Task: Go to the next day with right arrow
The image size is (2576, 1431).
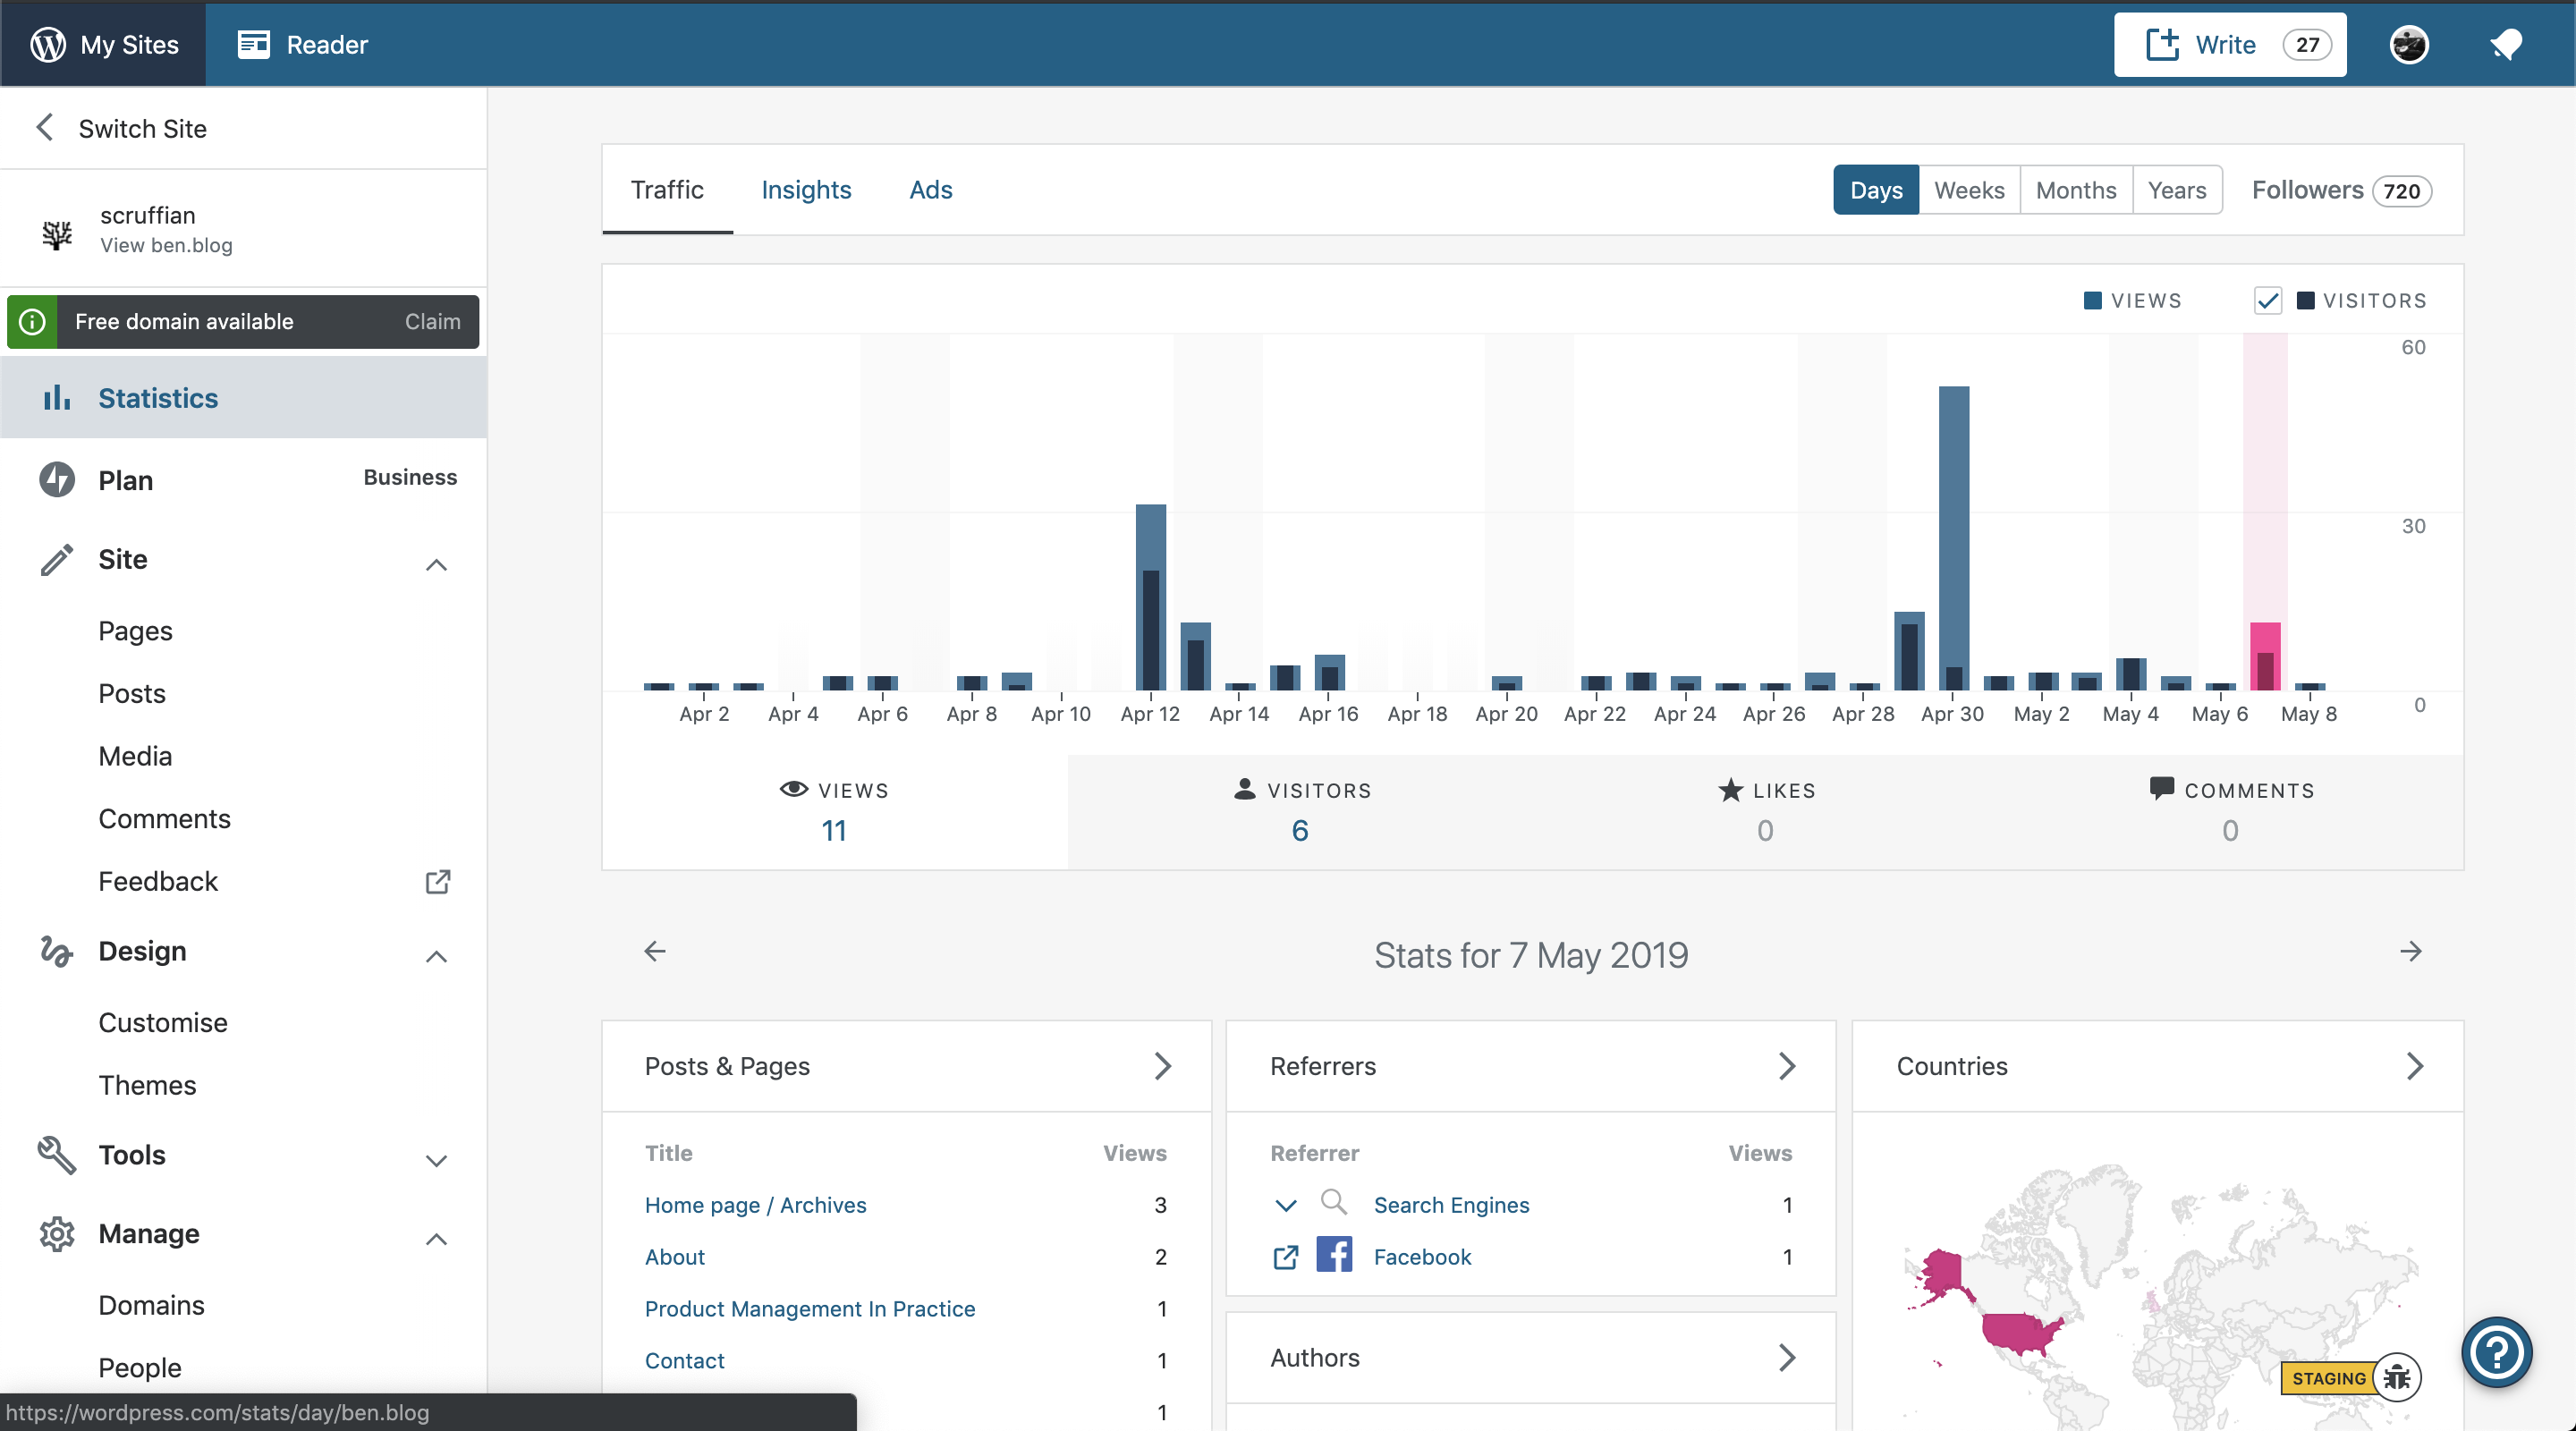Action: pyautogui.click(x=2411, y=951)
